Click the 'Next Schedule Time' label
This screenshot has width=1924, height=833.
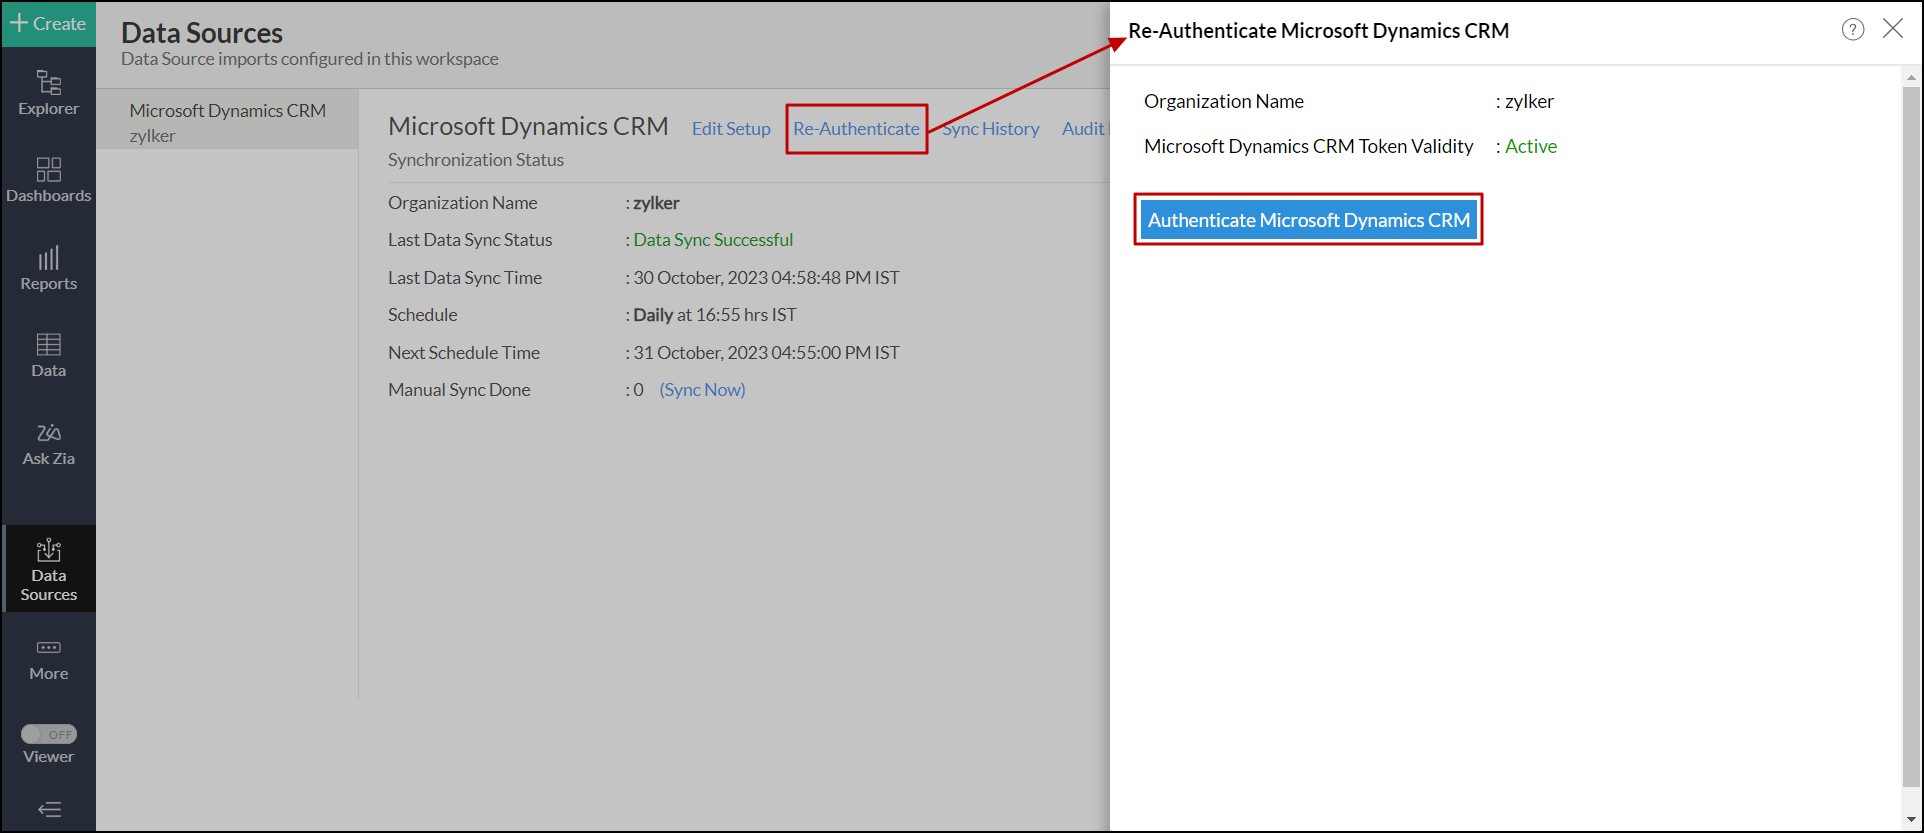click(464, 353)
